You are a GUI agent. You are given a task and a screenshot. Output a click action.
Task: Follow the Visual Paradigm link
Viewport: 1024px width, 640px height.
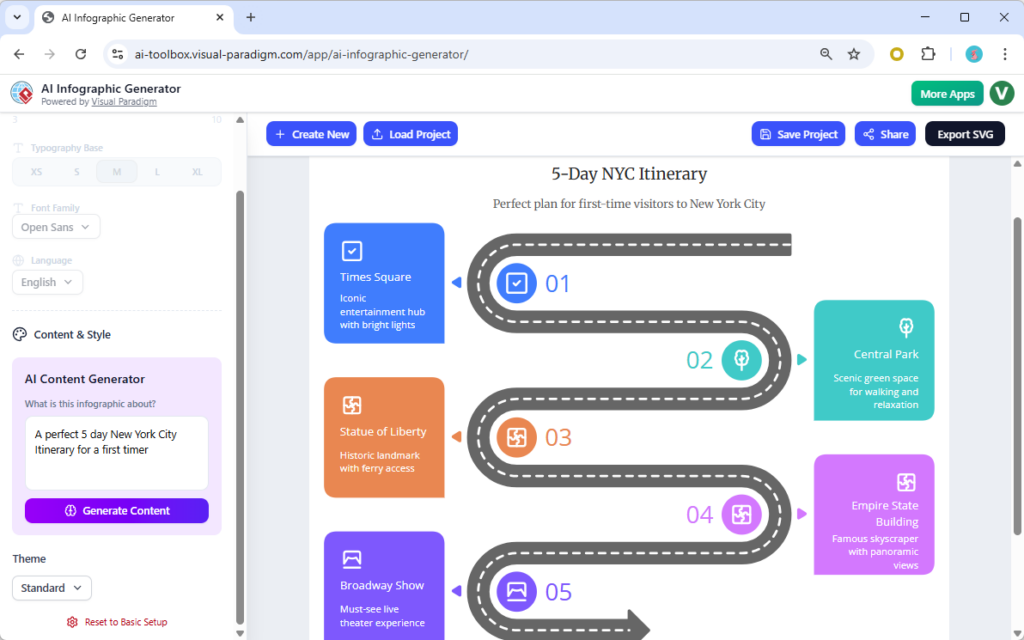[123, 101]
